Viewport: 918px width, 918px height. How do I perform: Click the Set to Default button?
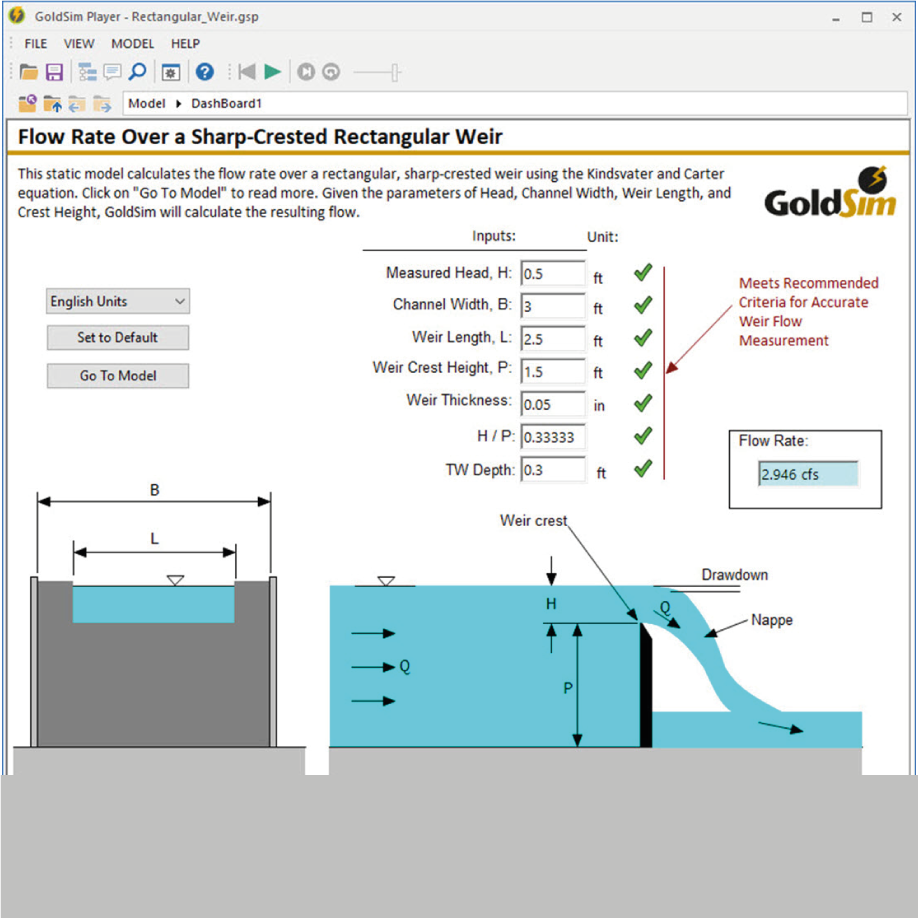118,338
